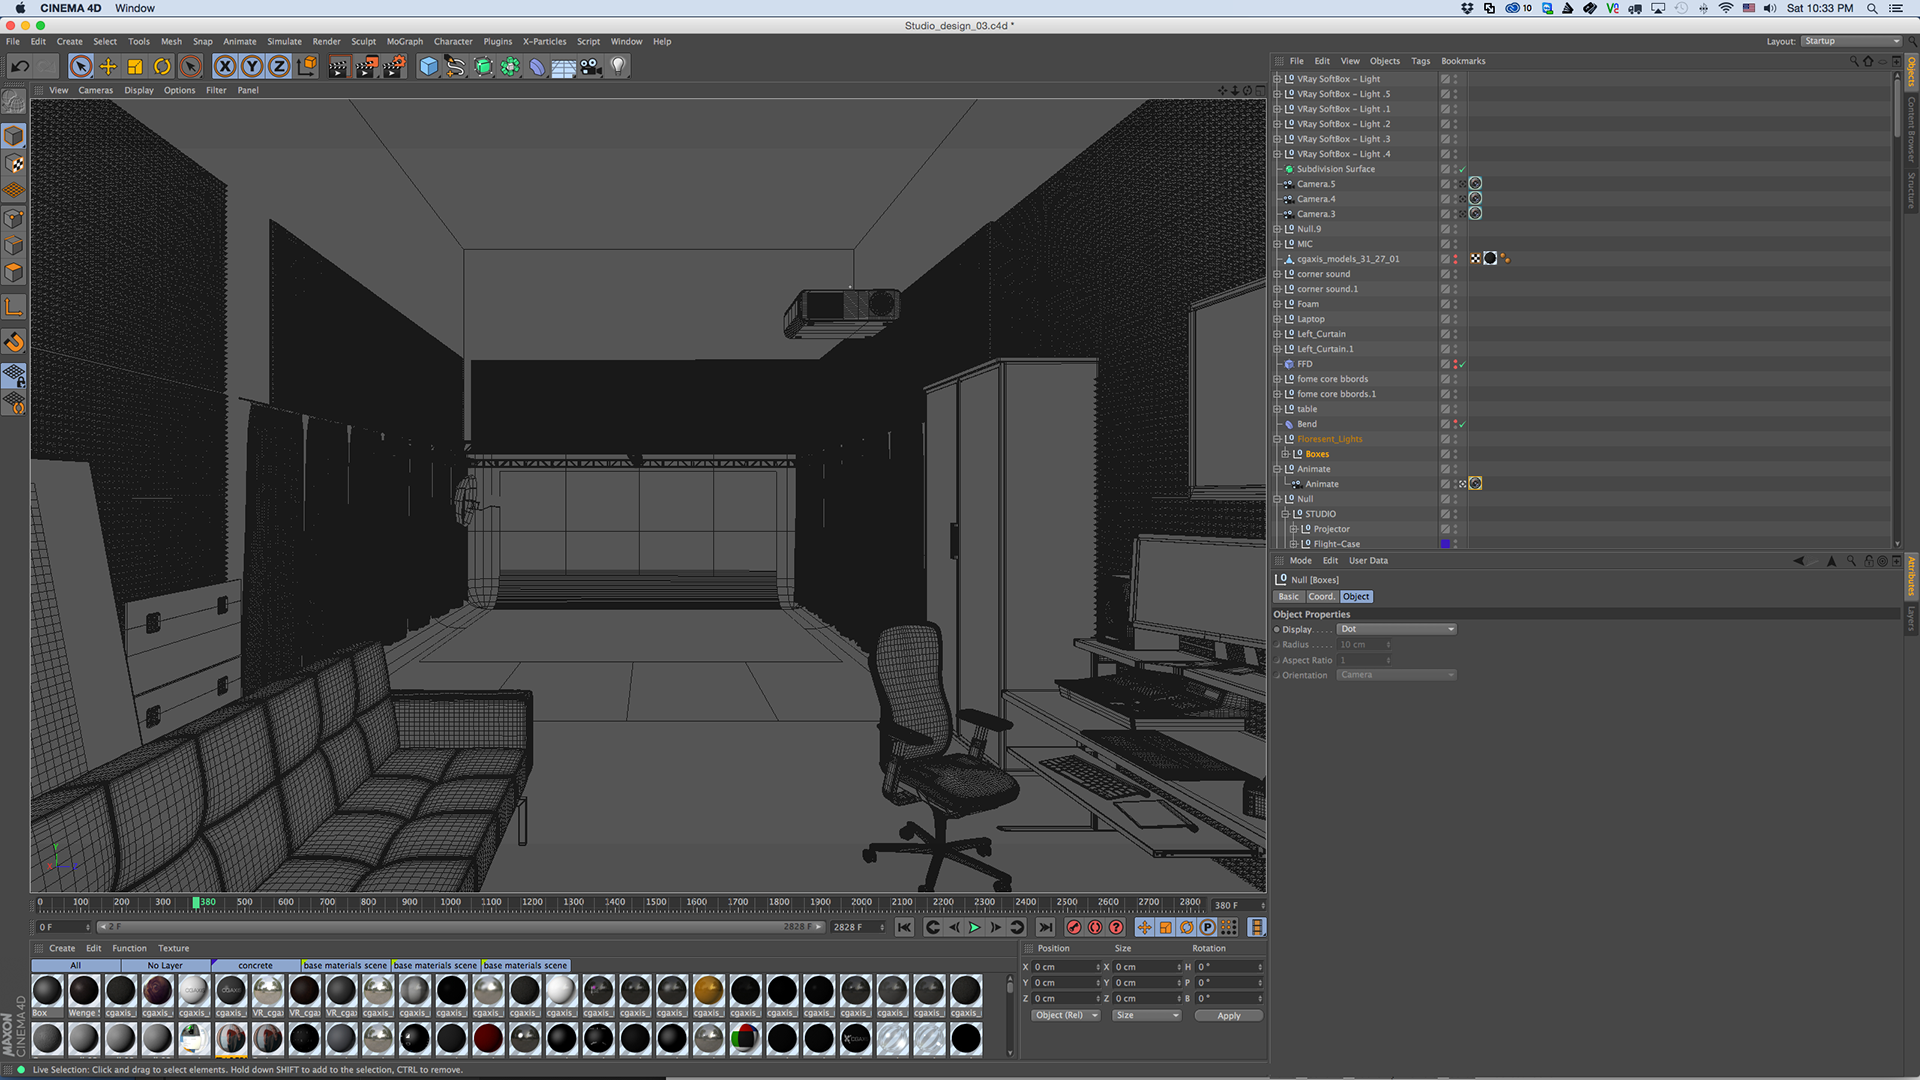Select the Move tool in top toolbar
The width and height of the screenshot is (1920, 1080).
point(108,66)
